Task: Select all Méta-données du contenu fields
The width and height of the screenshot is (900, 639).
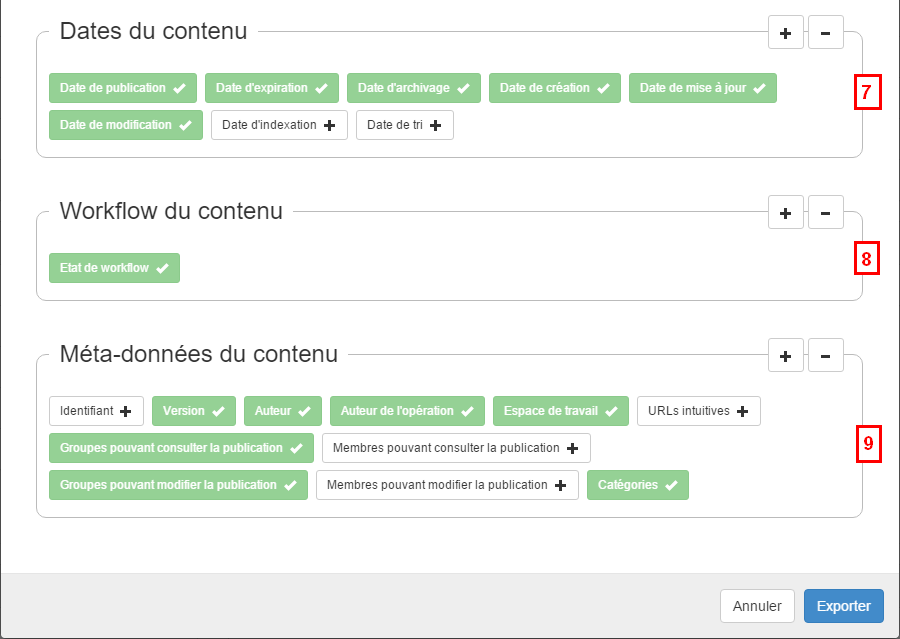Action: point(785,355)
